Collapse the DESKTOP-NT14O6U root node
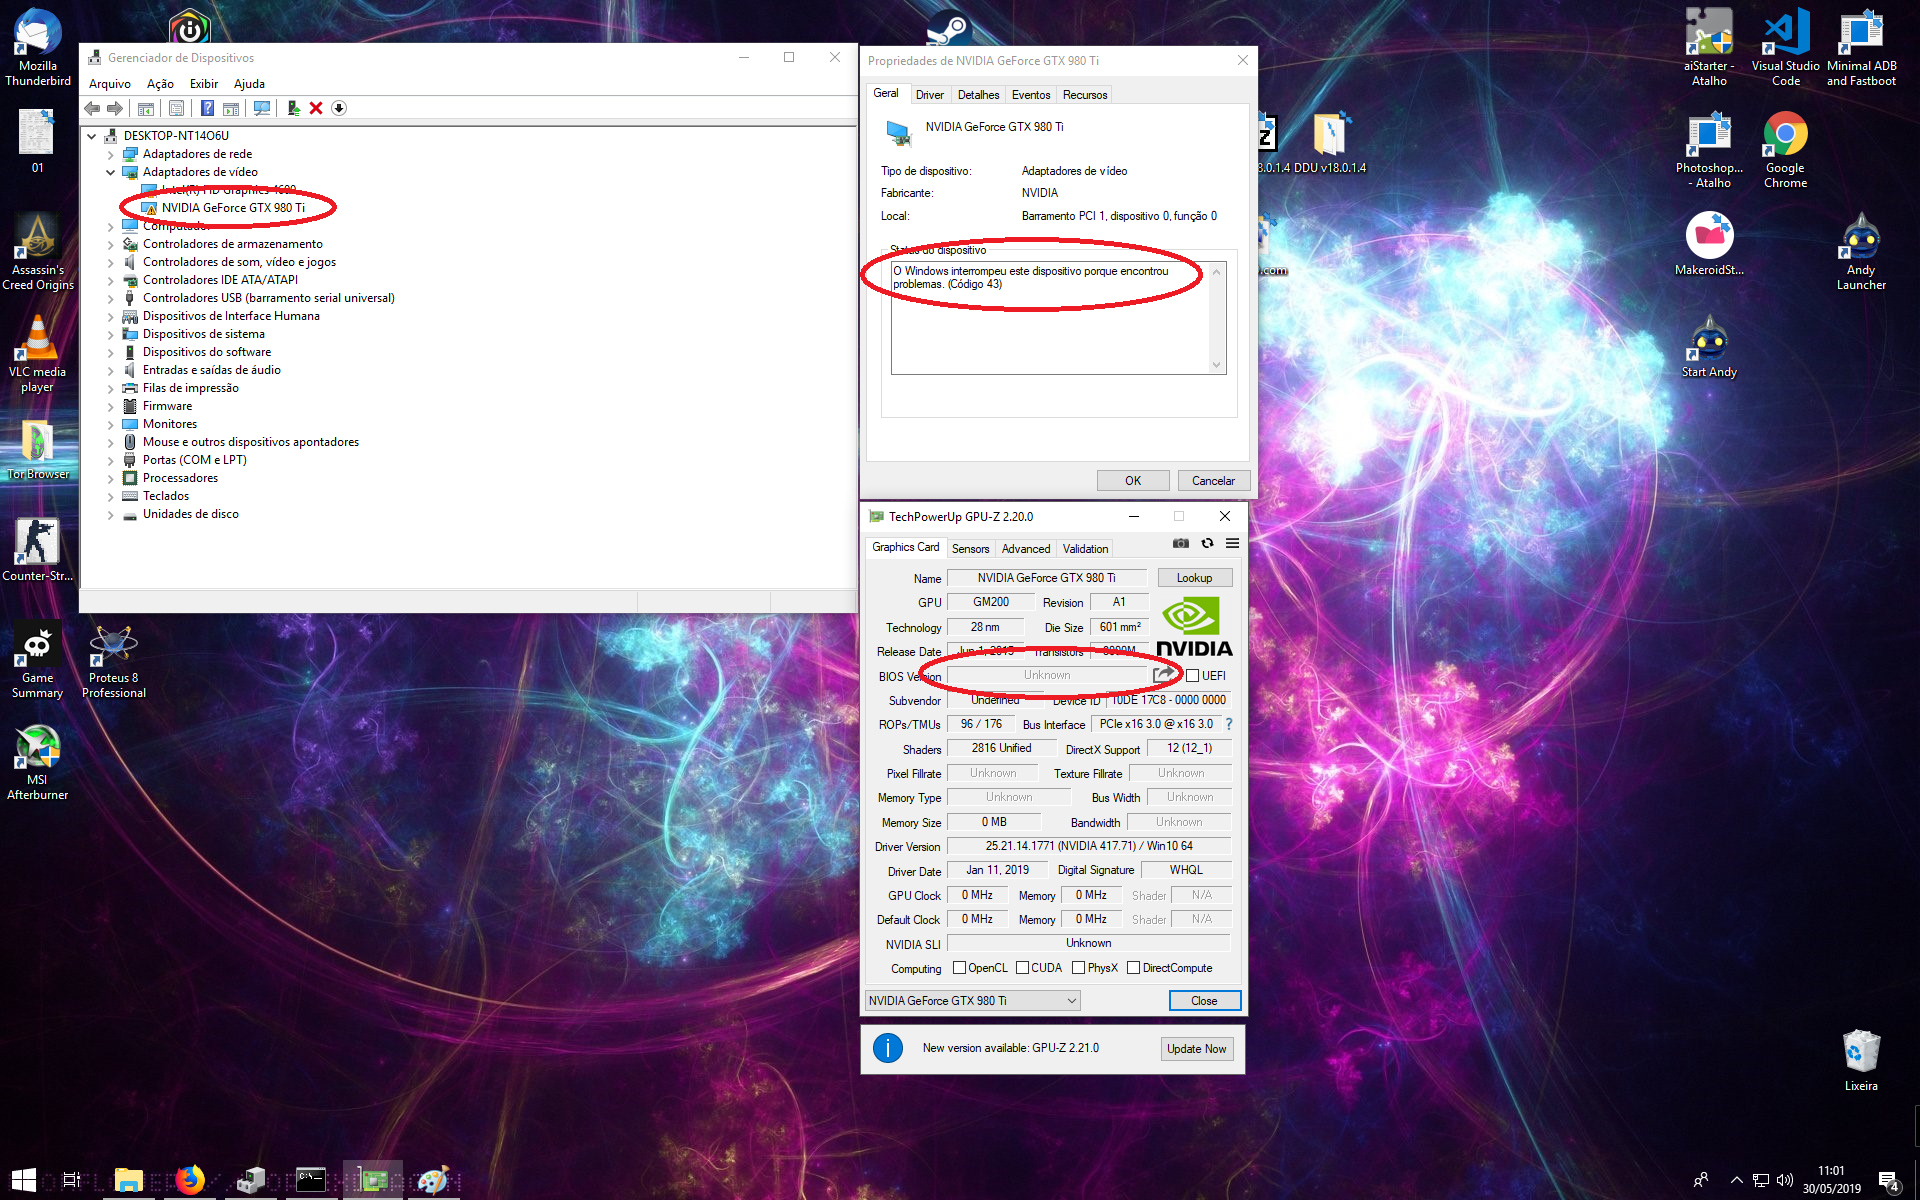Image resolution: width=1920 pixels, height=1200 pixels. (92, 136)
